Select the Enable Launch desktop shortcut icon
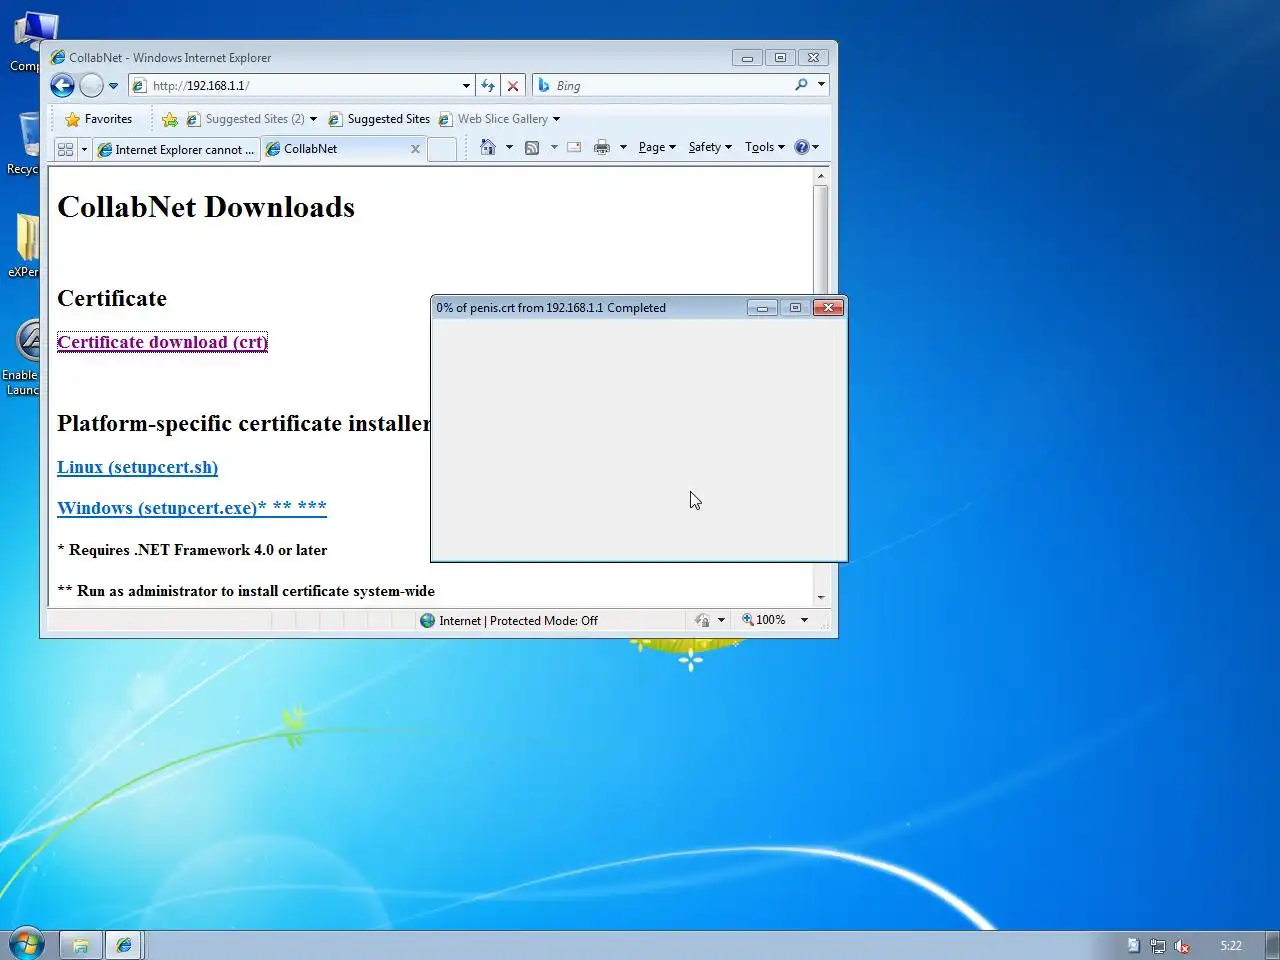1280x960 pixels. [22, 357]
